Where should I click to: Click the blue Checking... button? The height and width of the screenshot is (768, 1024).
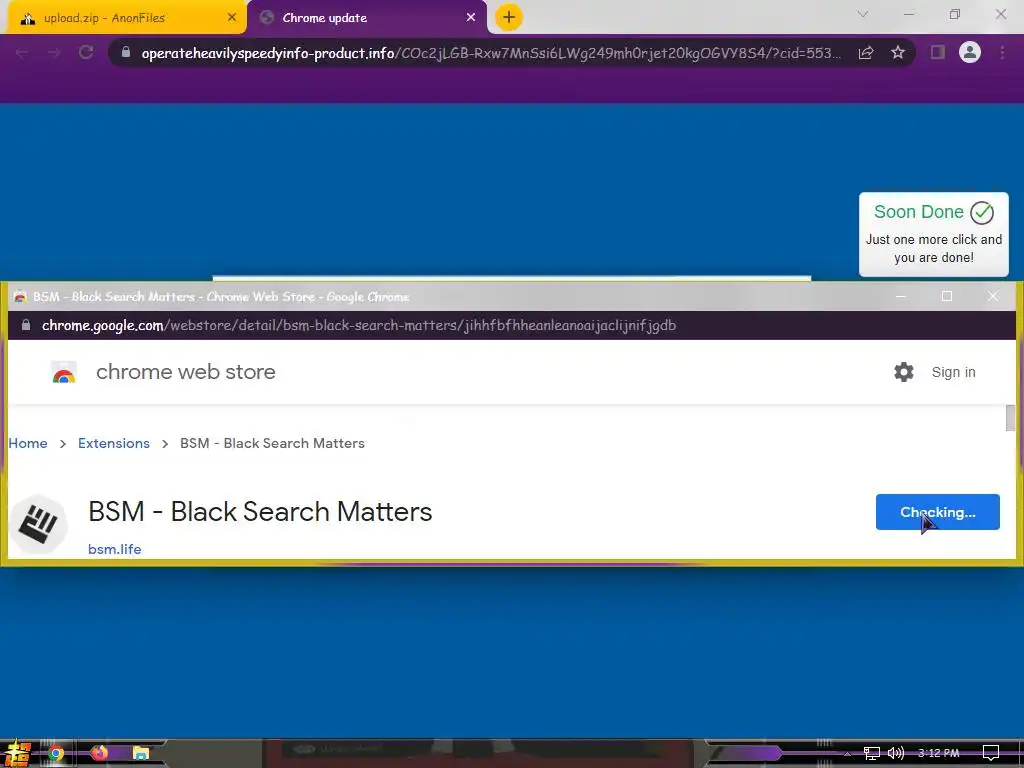pyautogui.click(x=938, y=512)
